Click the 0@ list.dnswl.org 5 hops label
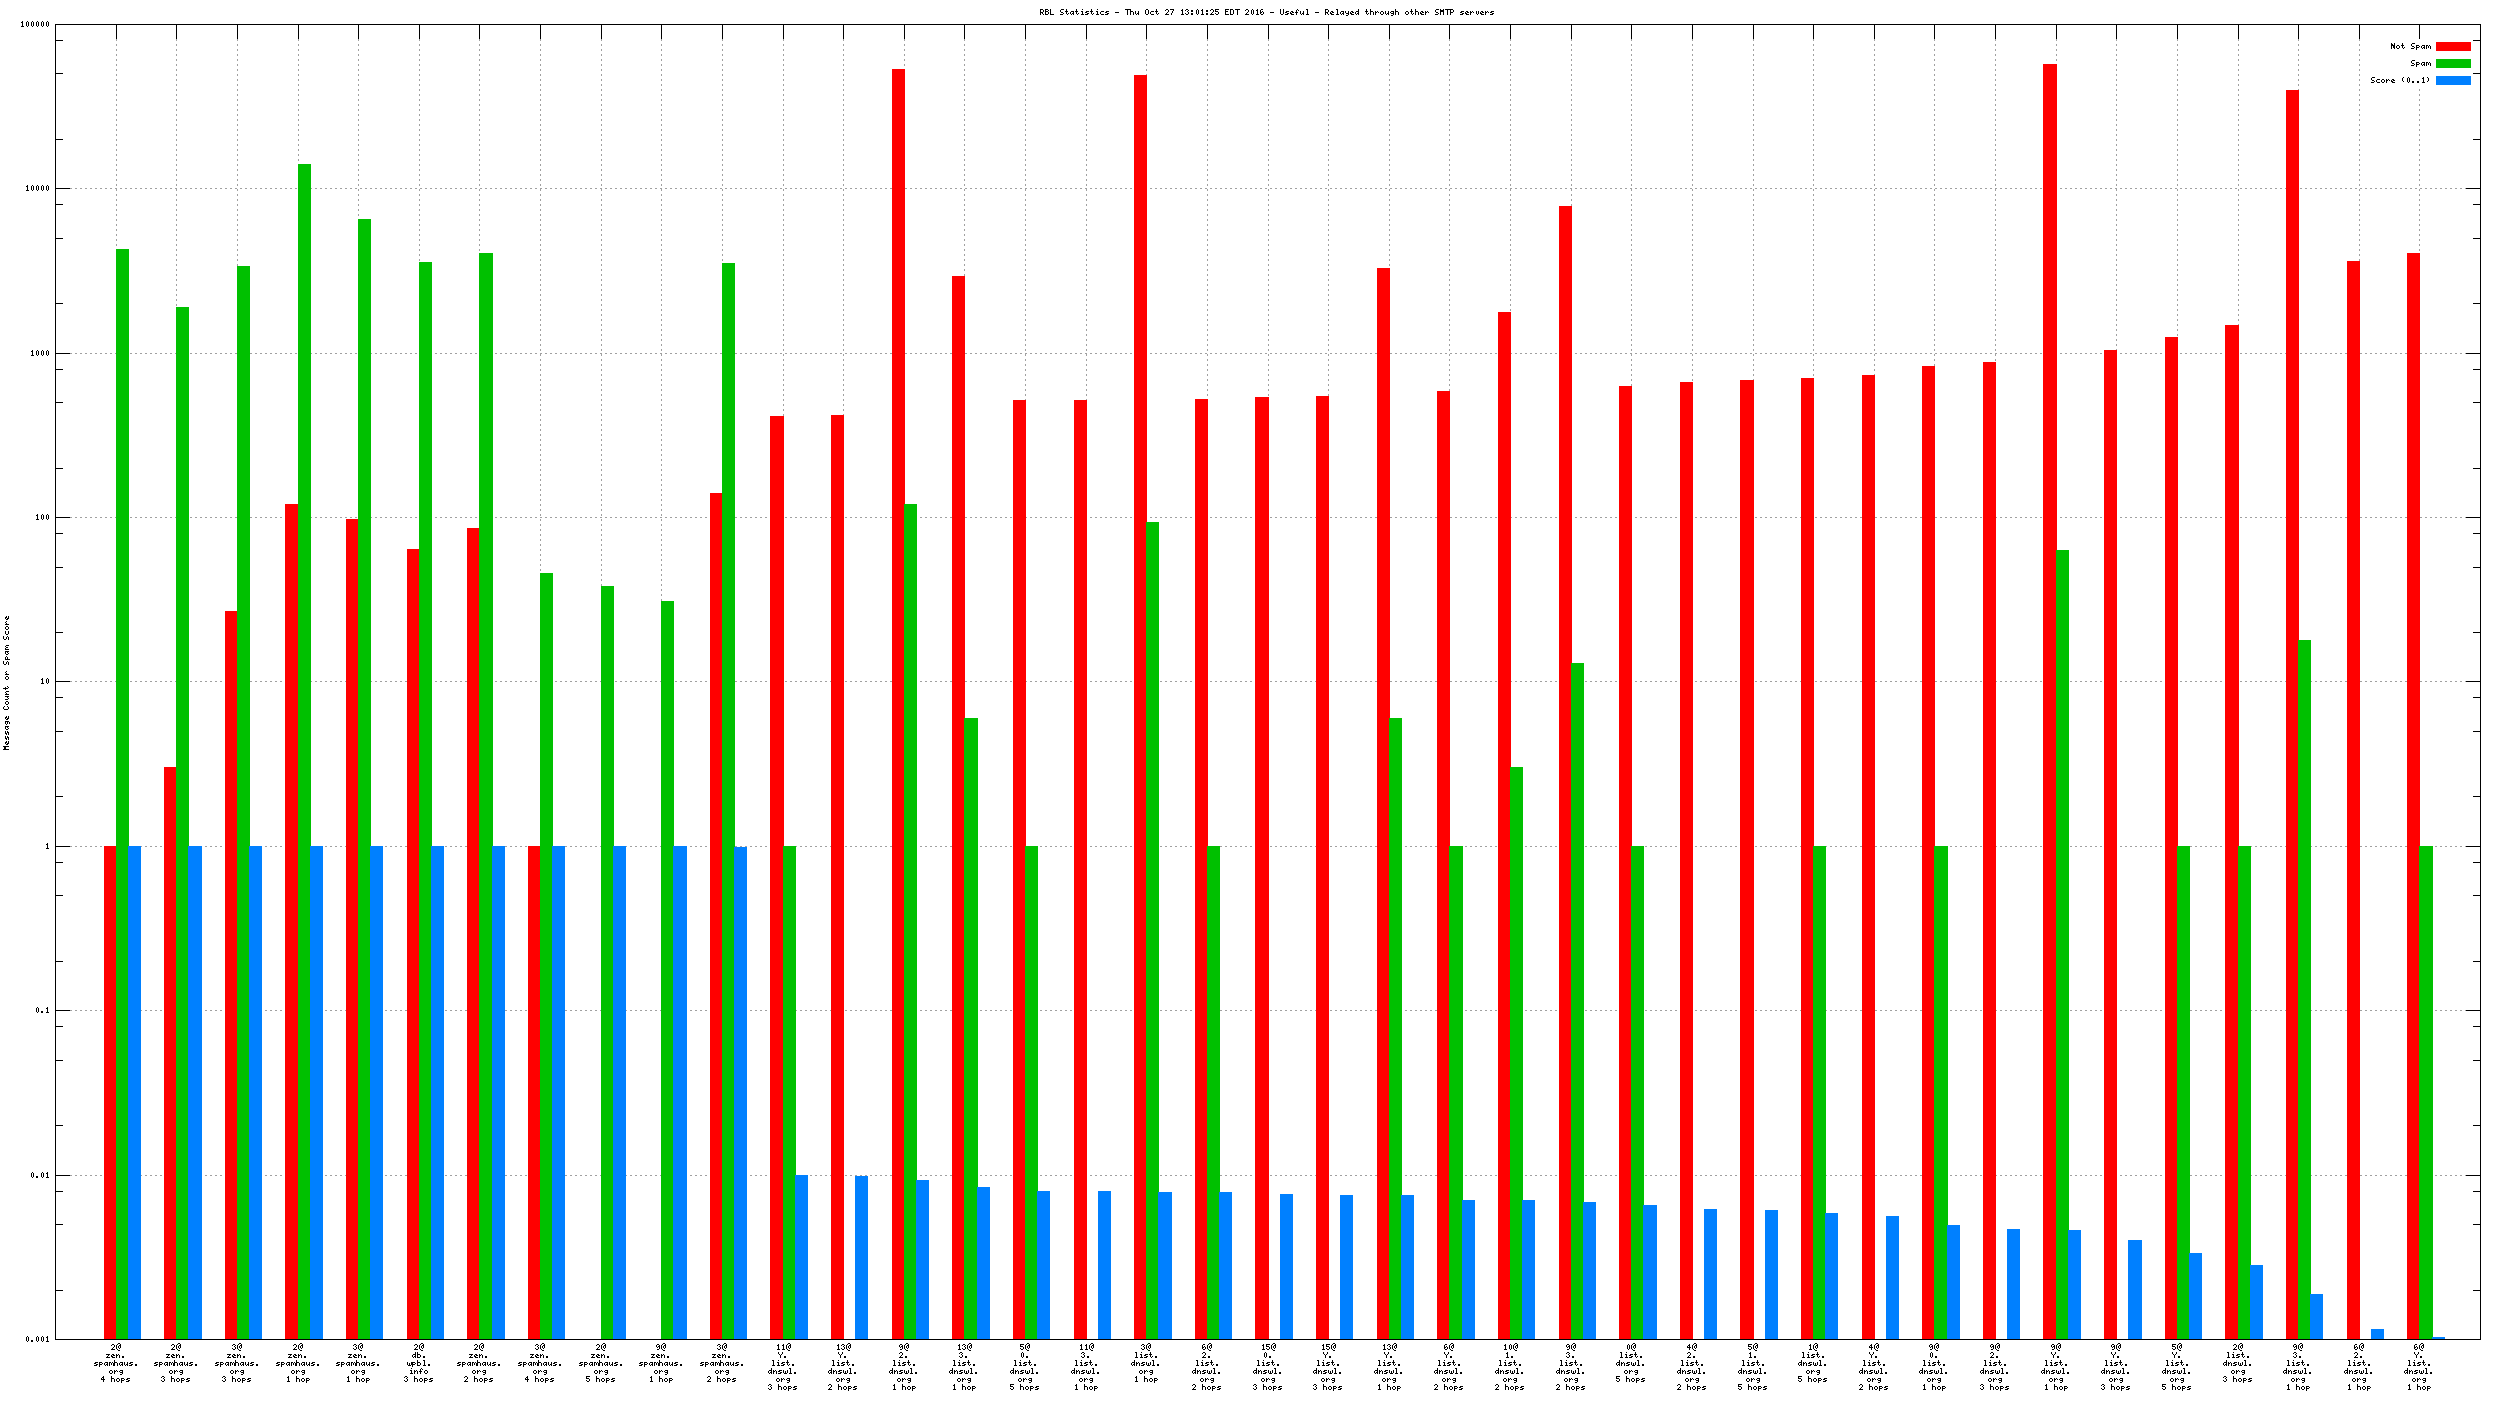 pyautogui.click(x=1631, y=1363)
